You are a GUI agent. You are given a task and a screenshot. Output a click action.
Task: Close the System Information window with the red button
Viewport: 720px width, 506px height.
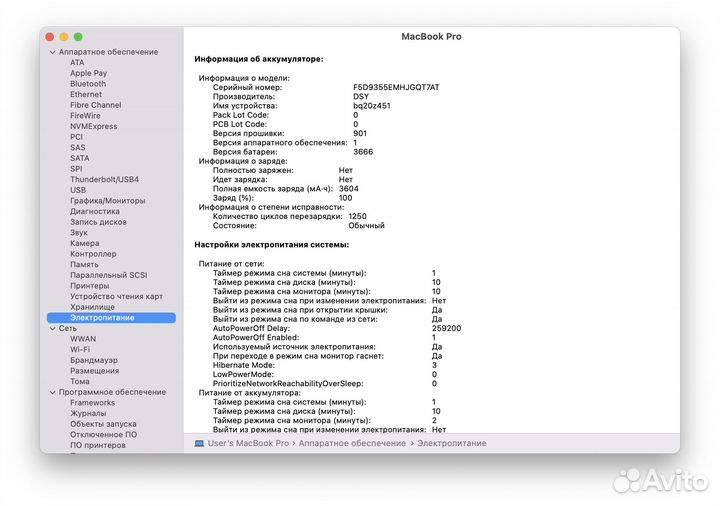(53, 36)
